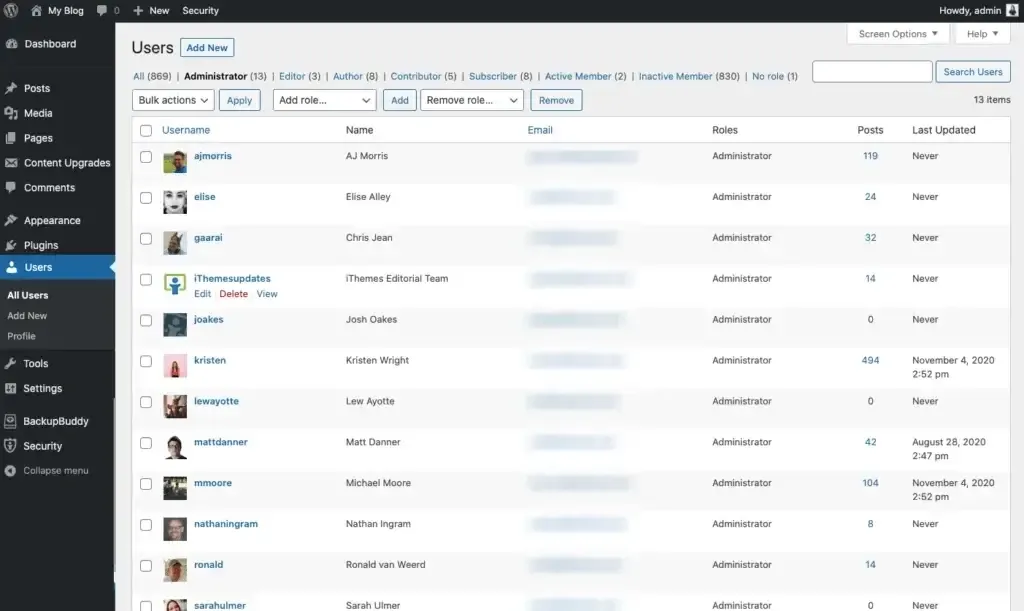The height and width of the screenshot is (611, 1024).
Task: Click the Delete link under iThemesupdates
Action: (233, 294)
